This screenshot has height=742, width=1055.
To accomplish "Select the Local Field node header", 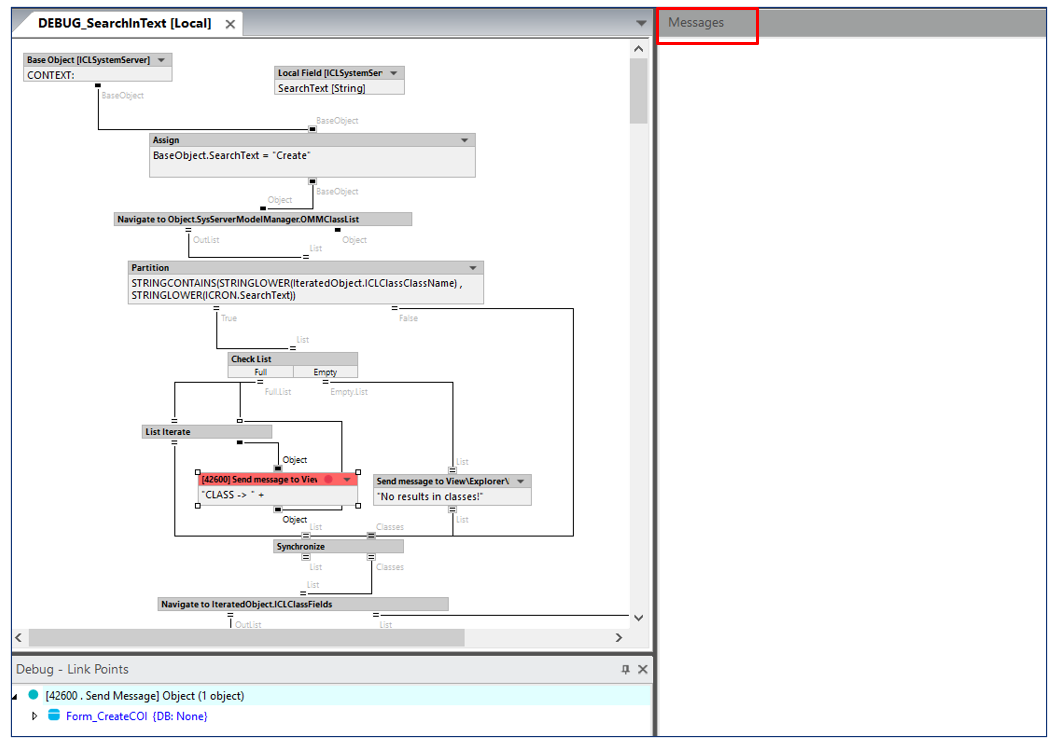I will click(339, 73).
